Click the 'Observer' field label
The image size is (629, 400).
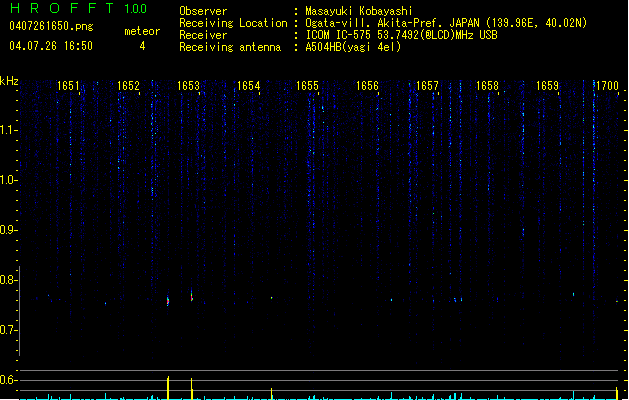(203, 11)
